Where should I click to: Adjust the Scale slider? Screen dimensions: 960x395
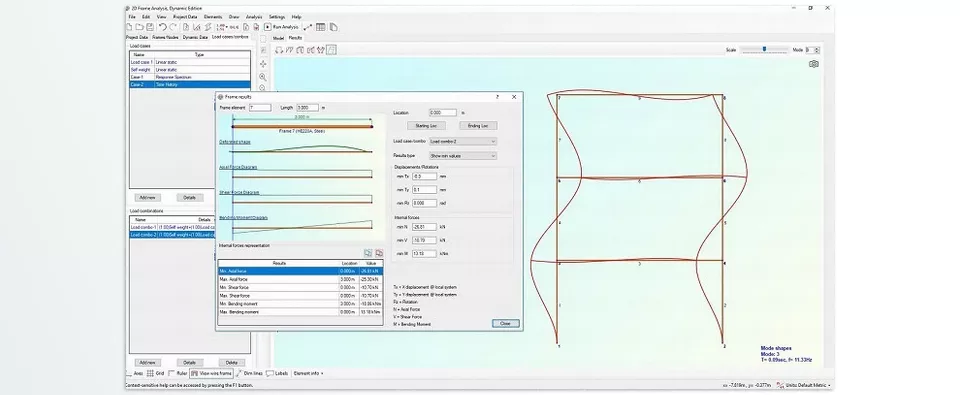tap(764, 50)
